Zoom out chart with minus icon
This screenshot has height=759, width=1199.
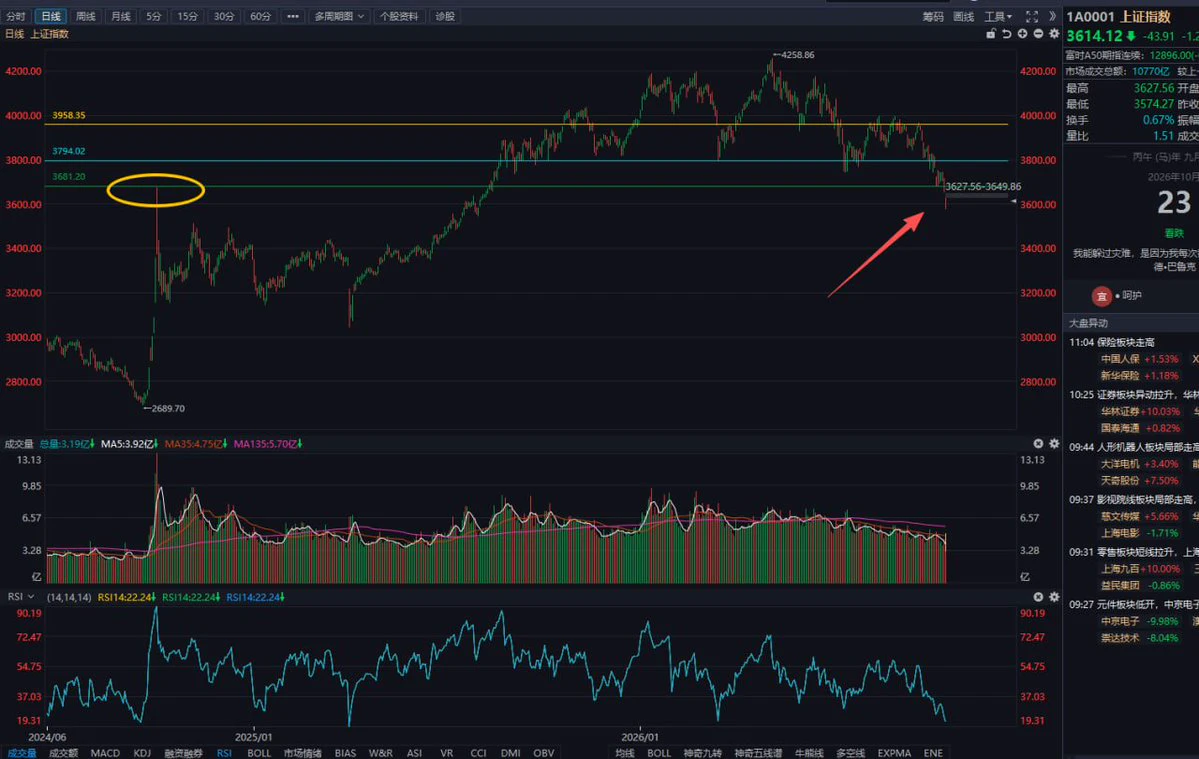coord(1038,34)
